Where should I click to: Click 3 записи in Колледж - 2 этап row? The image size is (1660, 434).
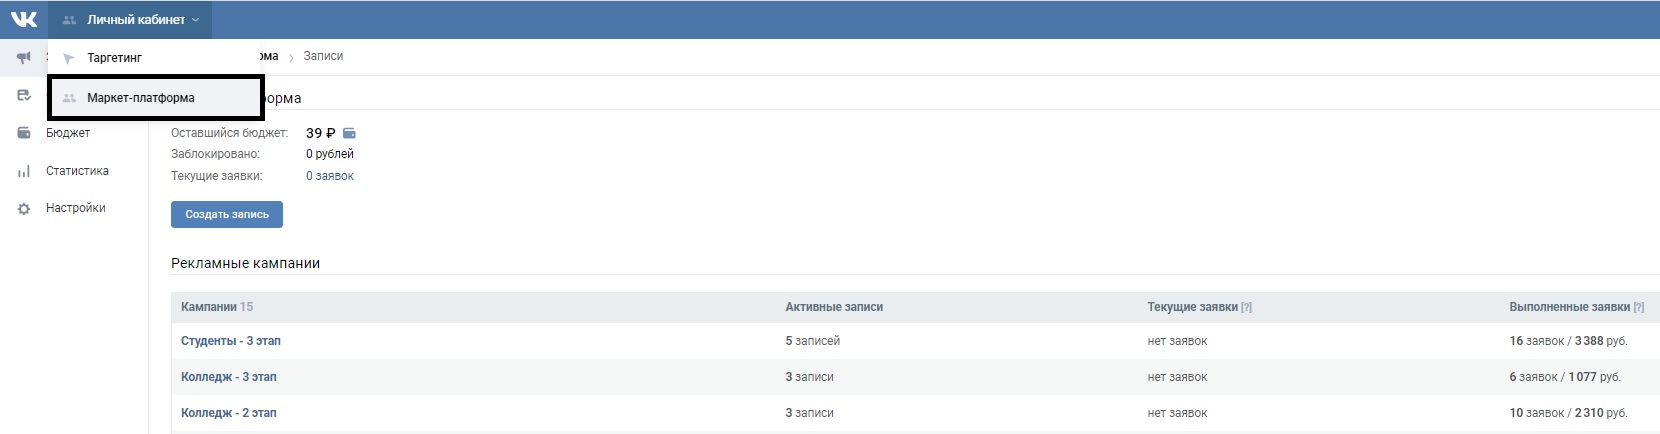(x=809, y=413)
